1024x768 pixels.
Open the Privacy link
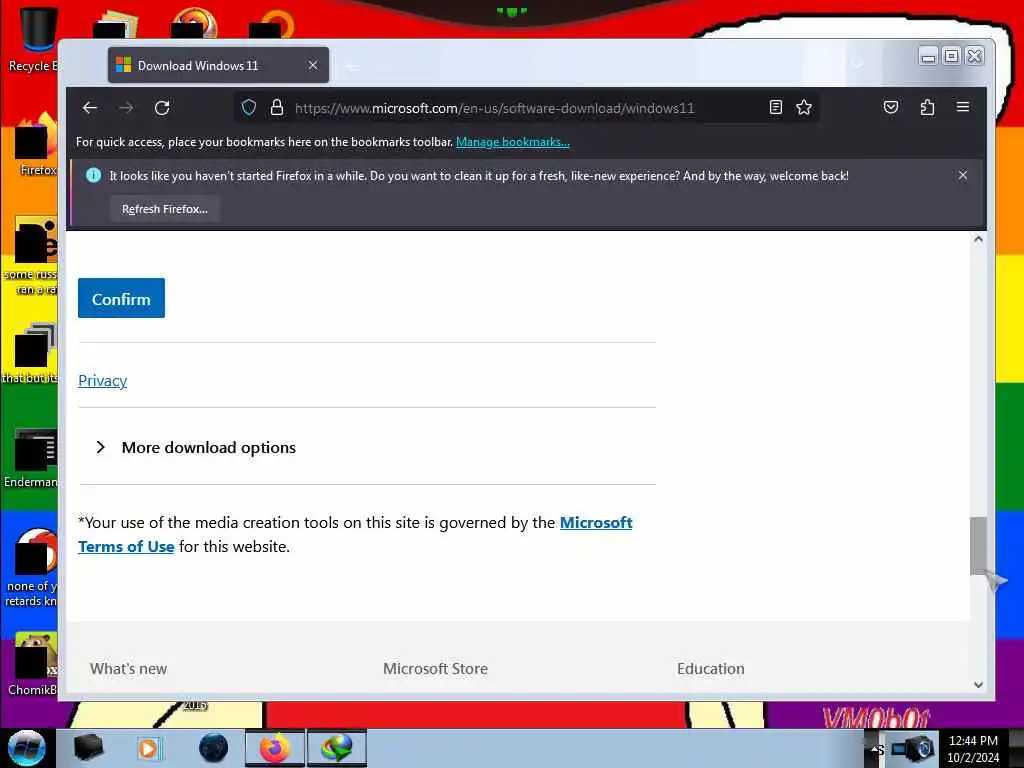point(103,381)
